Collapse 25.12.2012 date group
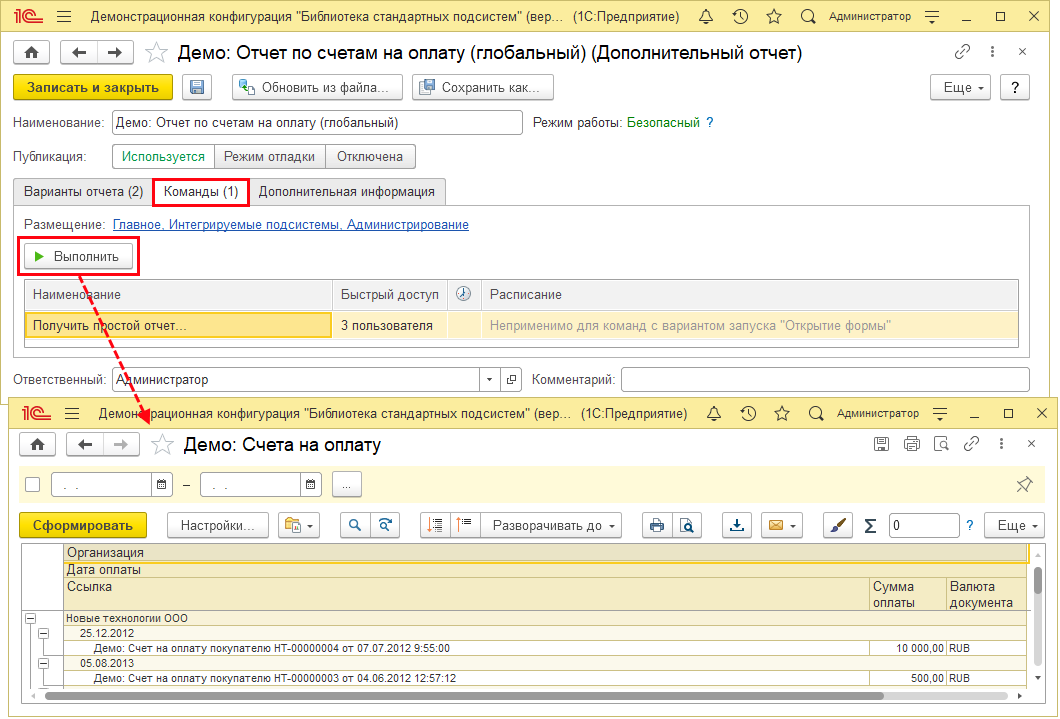1060x719 pixels. pyautogui.click(x=43, y=633)
